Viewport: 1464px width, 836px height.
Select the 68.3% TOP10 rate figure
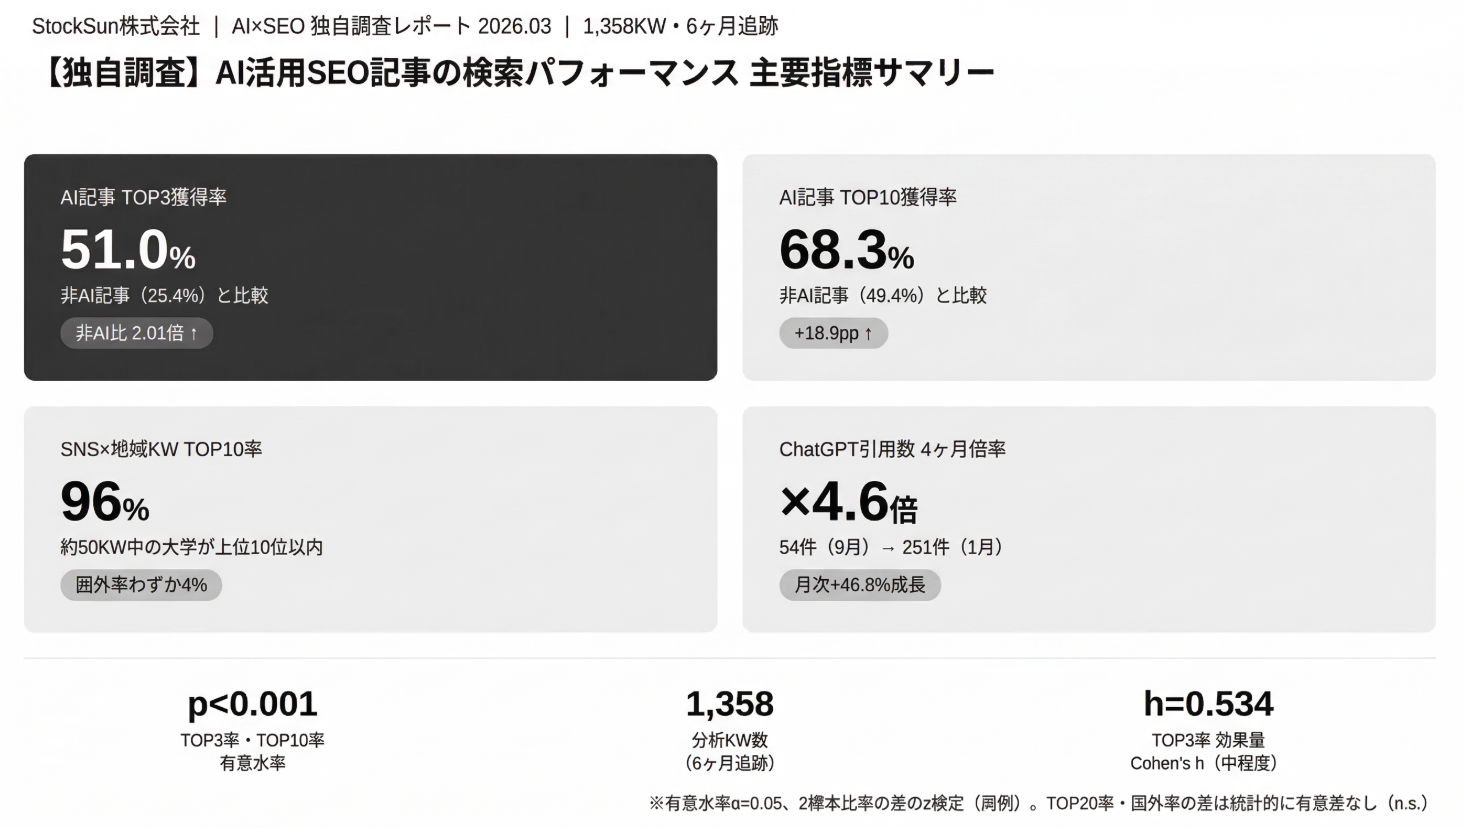tap(846, 250)
